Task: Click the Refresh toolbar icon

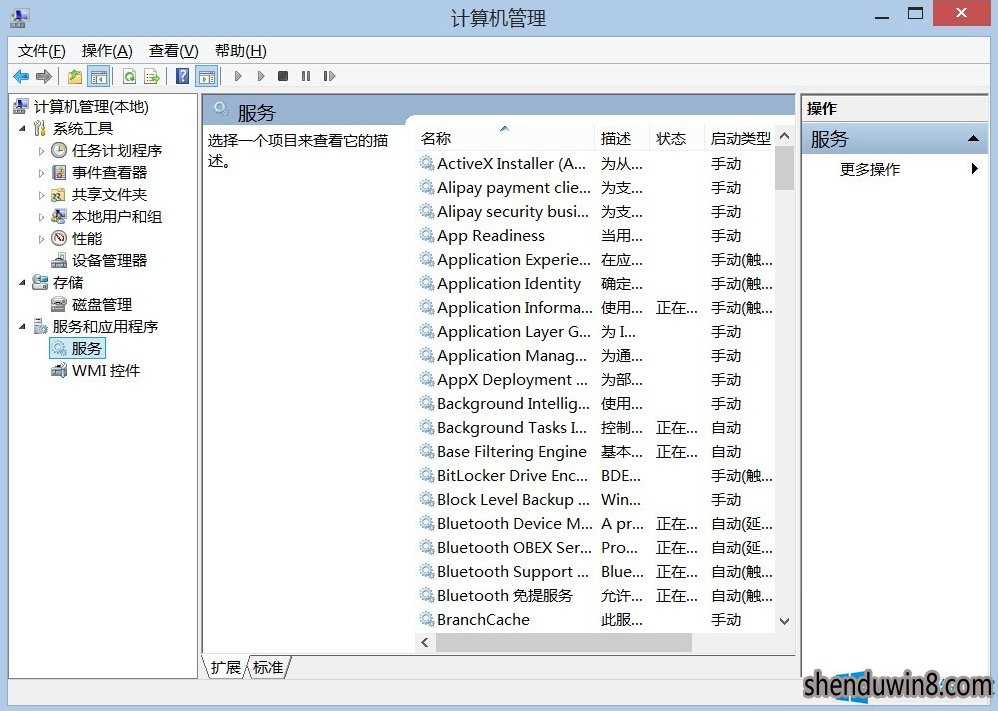Action: tap(130, 76)
